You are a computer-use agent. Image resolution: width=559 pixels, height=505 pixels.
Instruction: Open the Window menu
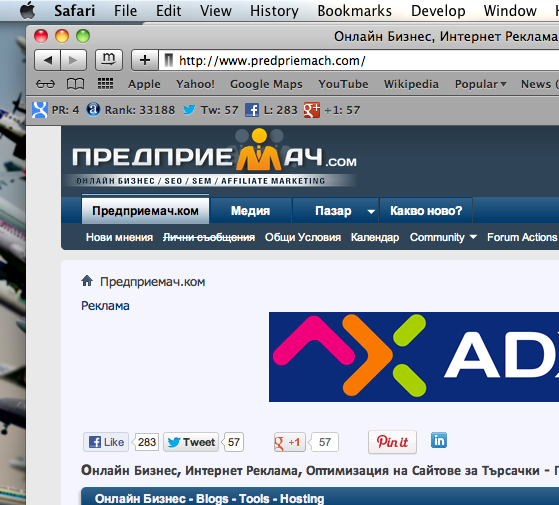pos(510,11)
